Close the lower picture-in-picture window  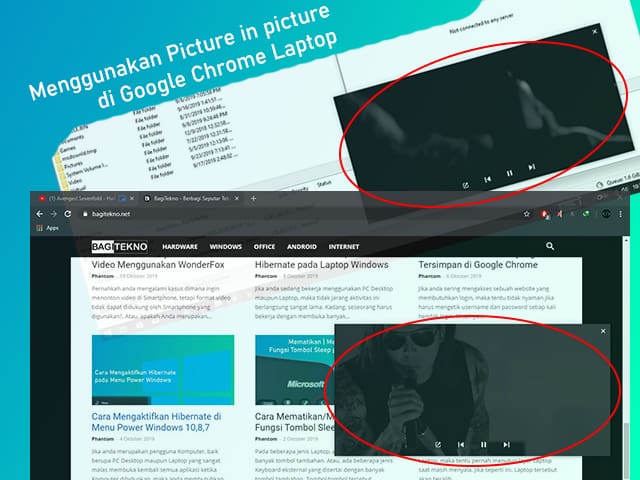point(603,331)
